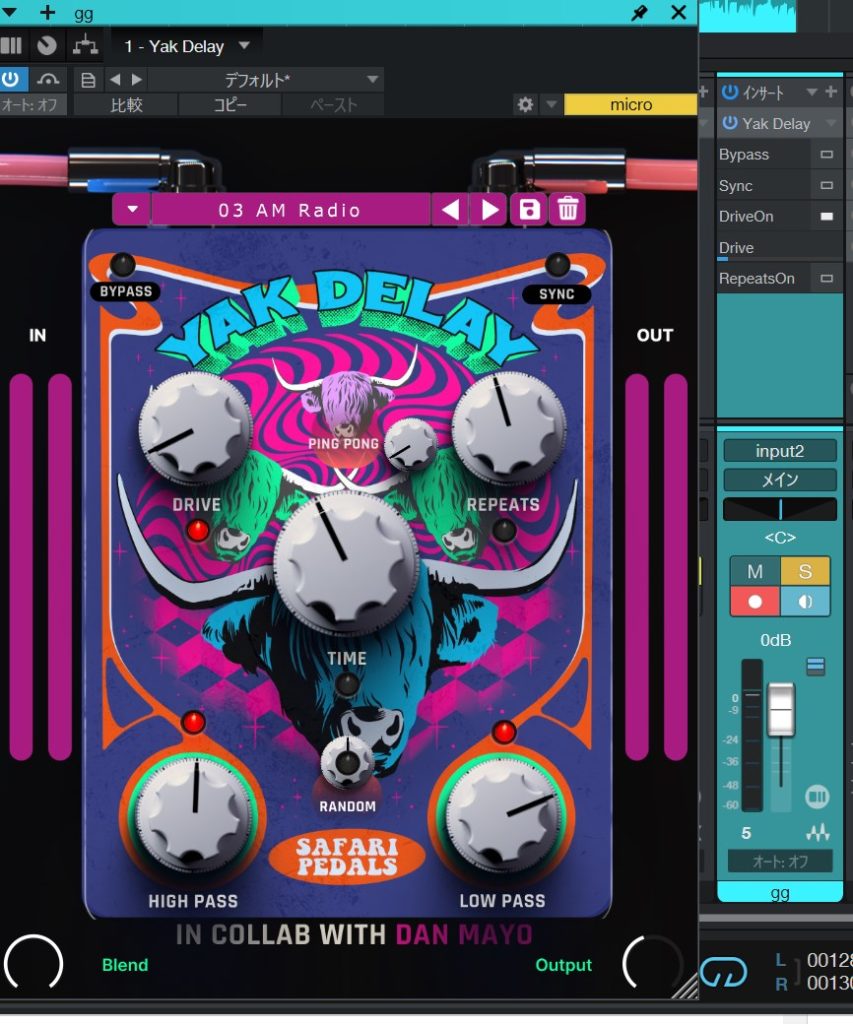
Task: Click the routing/channel editor icon
Action: pos(86,46)
